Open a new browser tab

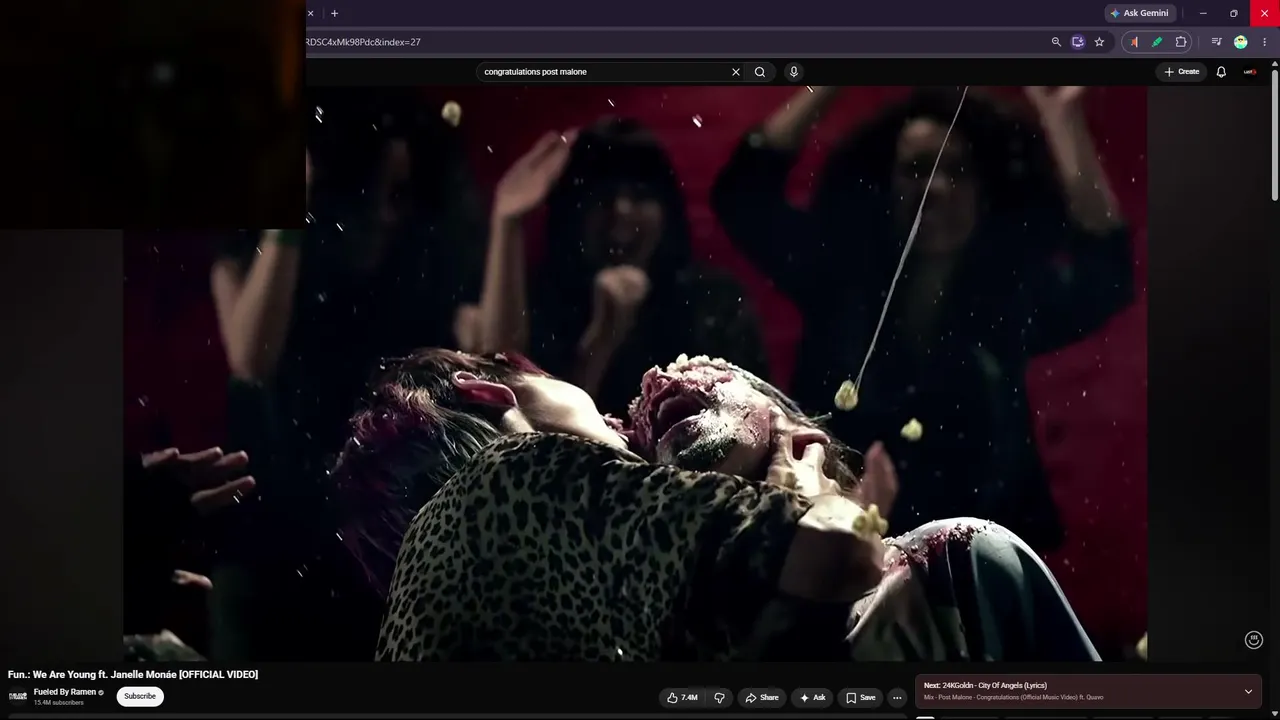point(334,13)
